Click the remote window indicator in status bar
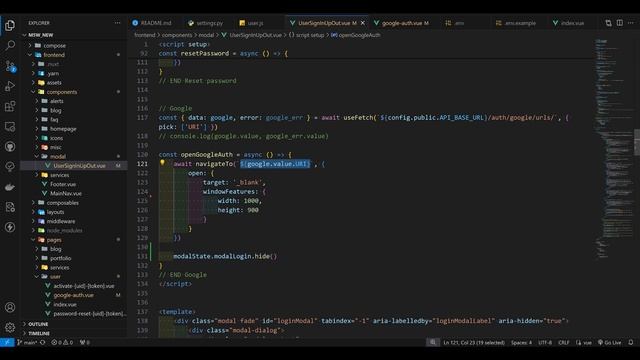 point(7,342)
